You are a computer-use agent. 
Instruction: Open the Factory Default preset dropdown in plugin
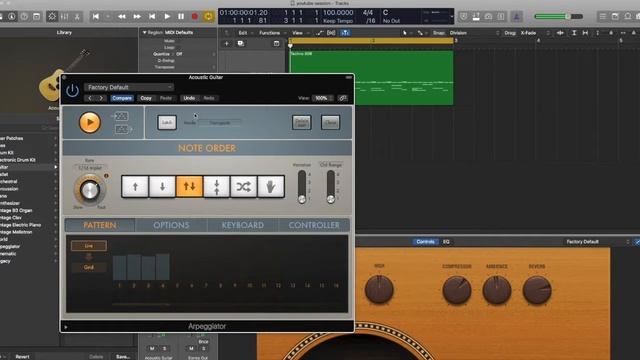129,87
